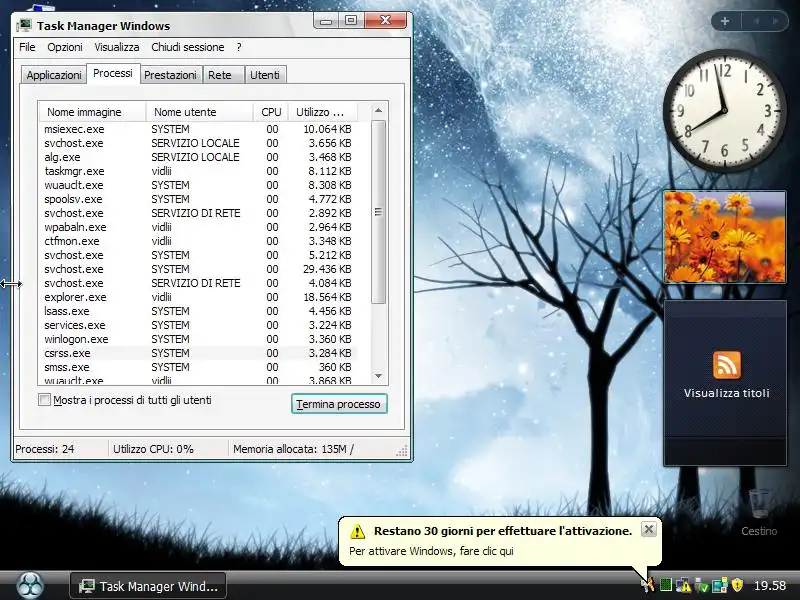Switch to the Applicazioni tab
Image resolution: width=800 pixels, height=600 pixels.
point(54,75)
